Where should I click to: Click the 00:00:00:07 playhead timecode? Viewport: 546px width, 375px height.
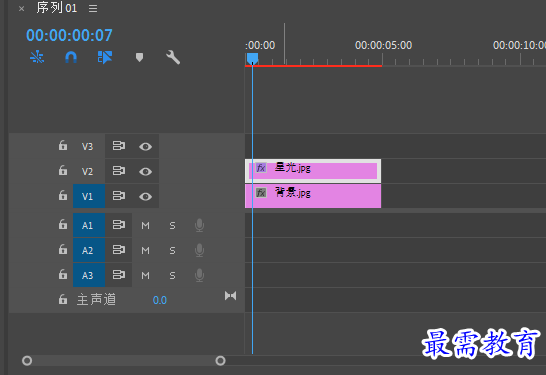point(69,35)
